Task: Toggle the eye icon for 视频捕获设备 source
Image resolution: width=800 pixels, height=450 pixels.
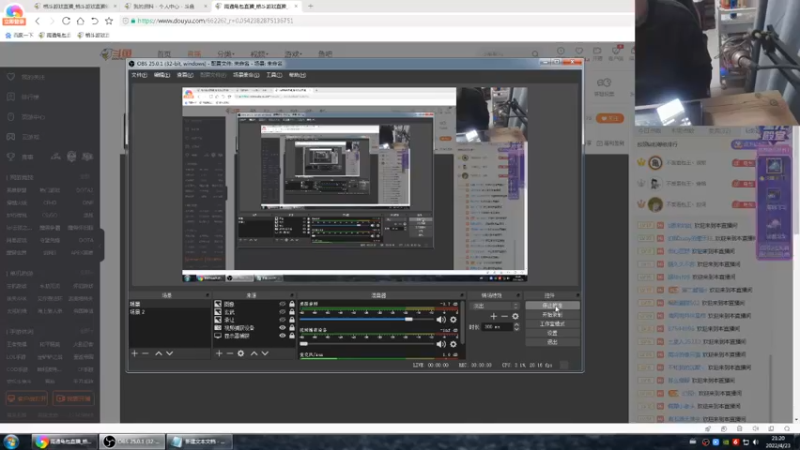Action: coord(282,328)
